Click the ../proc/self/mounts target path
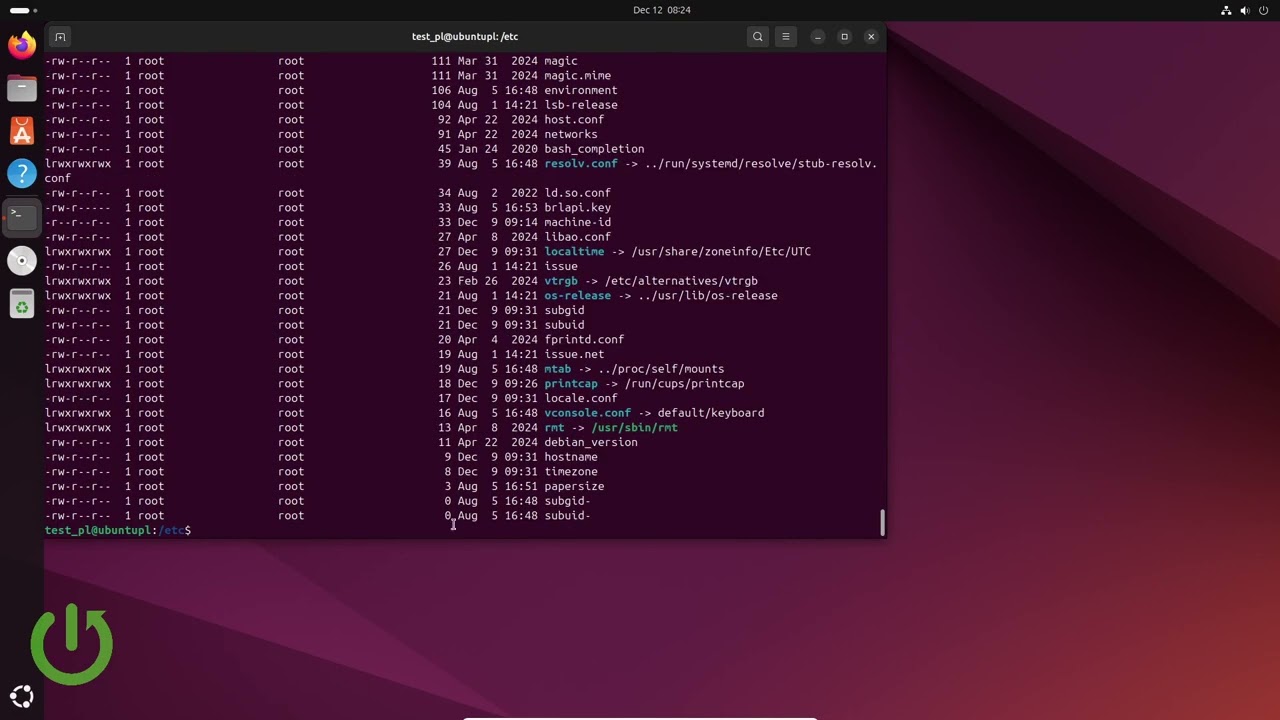This screenshot has height=720, width=1280. pos(661,369)
